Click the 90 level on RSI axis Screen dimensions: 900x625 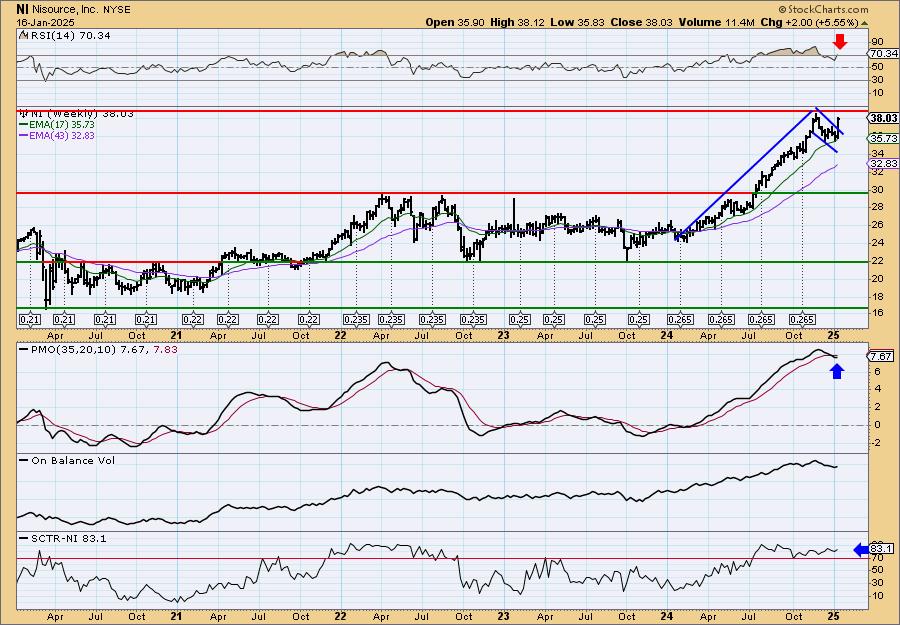[x=877, y=42]
